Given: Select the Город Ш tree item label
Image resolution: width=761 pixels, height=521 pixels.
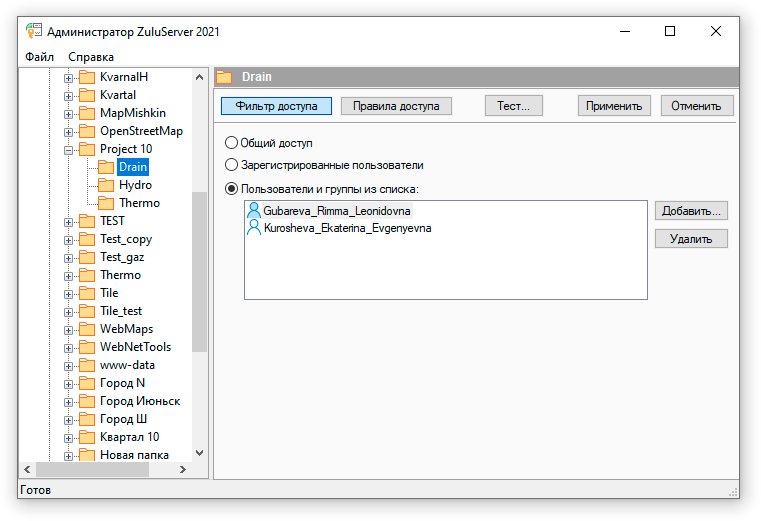Looking at the screenshot, I should (x=123, y=419).
